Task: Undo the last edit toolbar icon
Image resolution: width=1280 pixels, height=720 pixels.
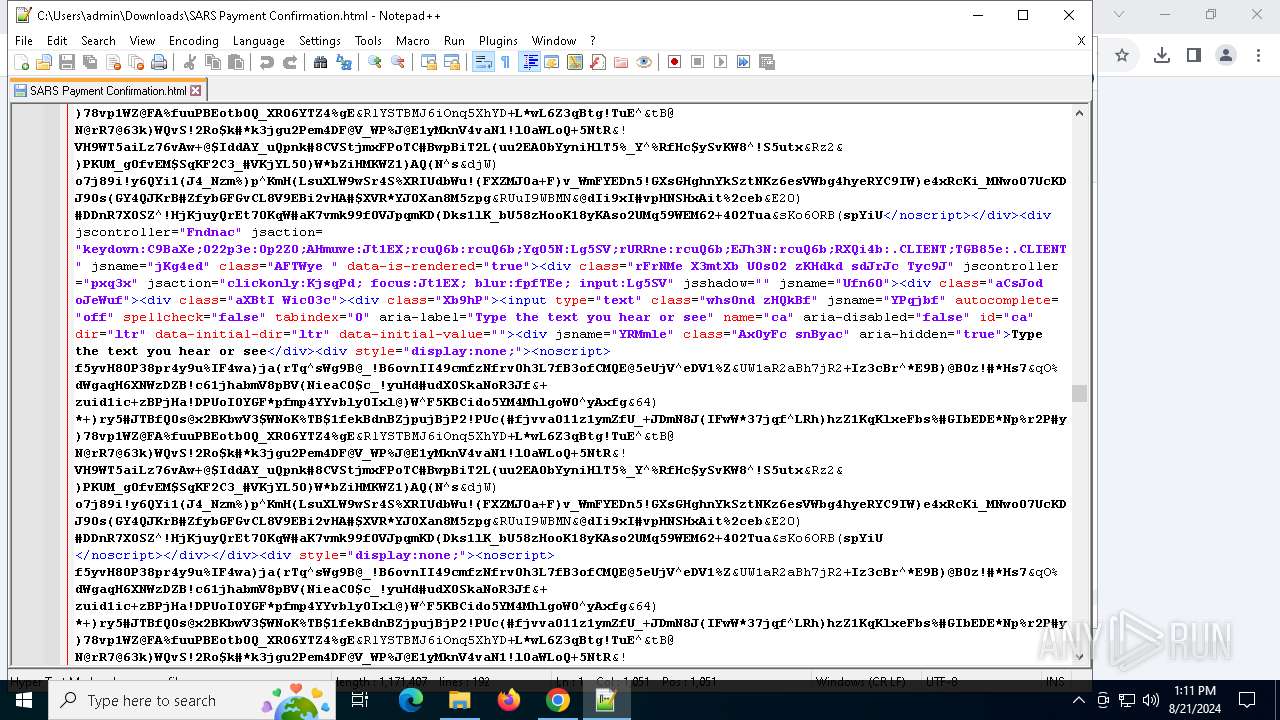Action: coord(267,62)
